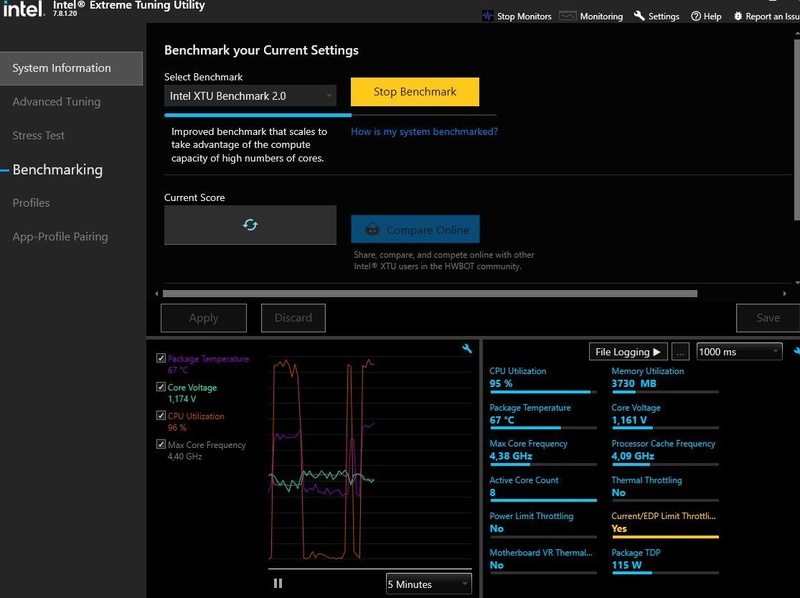Click the Apply button
Image resolution: width=800 pixels, height=598 pixels.
[204, 318]
